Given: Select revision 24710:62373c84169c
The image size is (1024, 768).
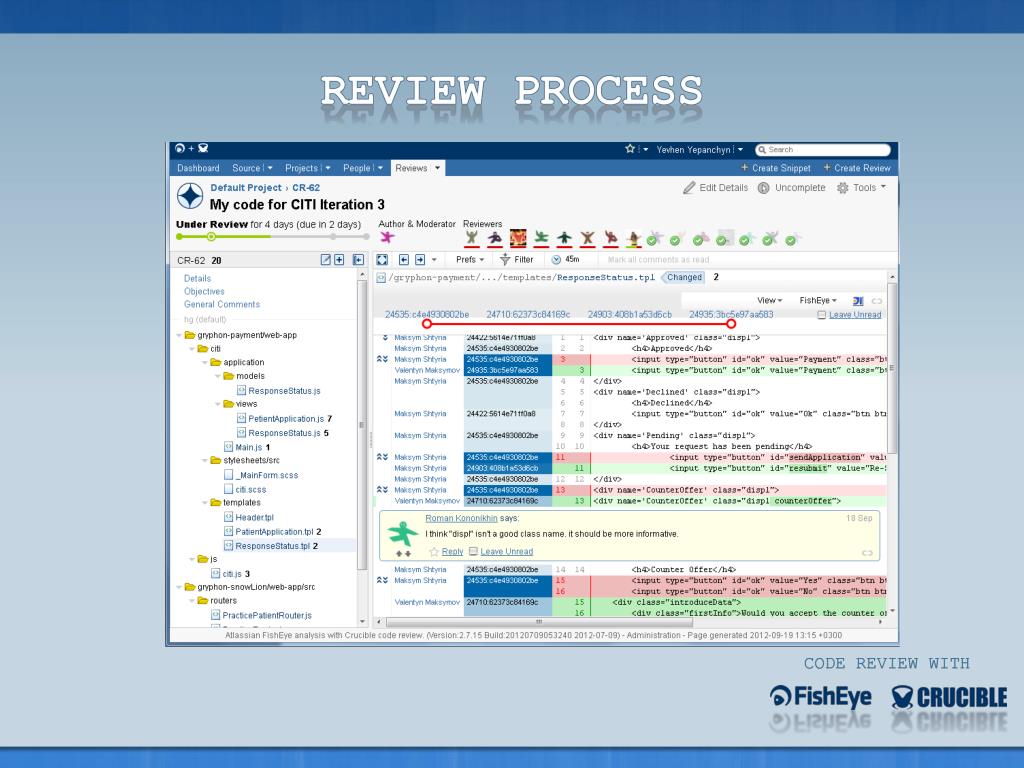Looking at the screenshot, I should 528,315.
